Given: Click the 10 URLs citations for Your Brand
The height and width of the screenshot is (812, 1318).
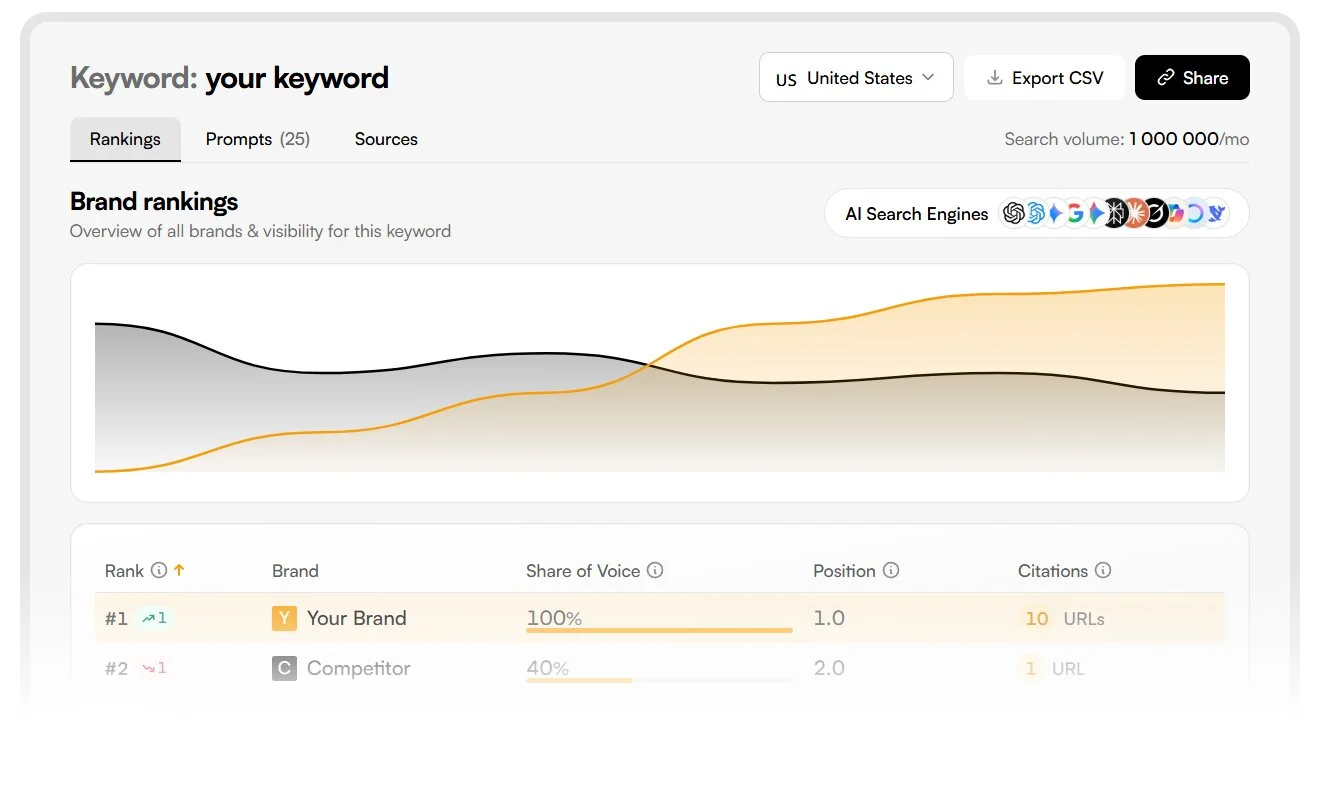Looking at the screenshot, I should tap(1062, 618).
